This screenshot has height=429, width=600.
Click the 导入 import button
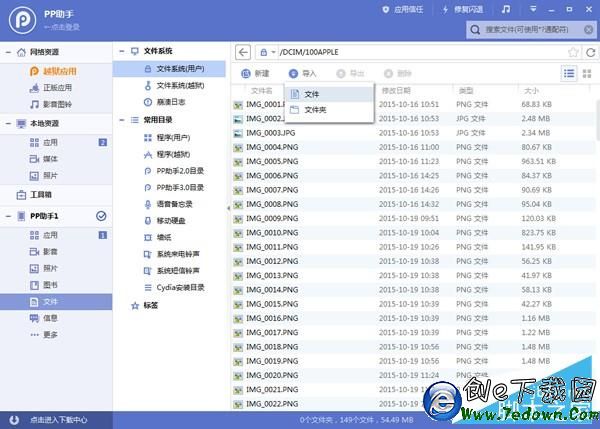click(302, 73)
